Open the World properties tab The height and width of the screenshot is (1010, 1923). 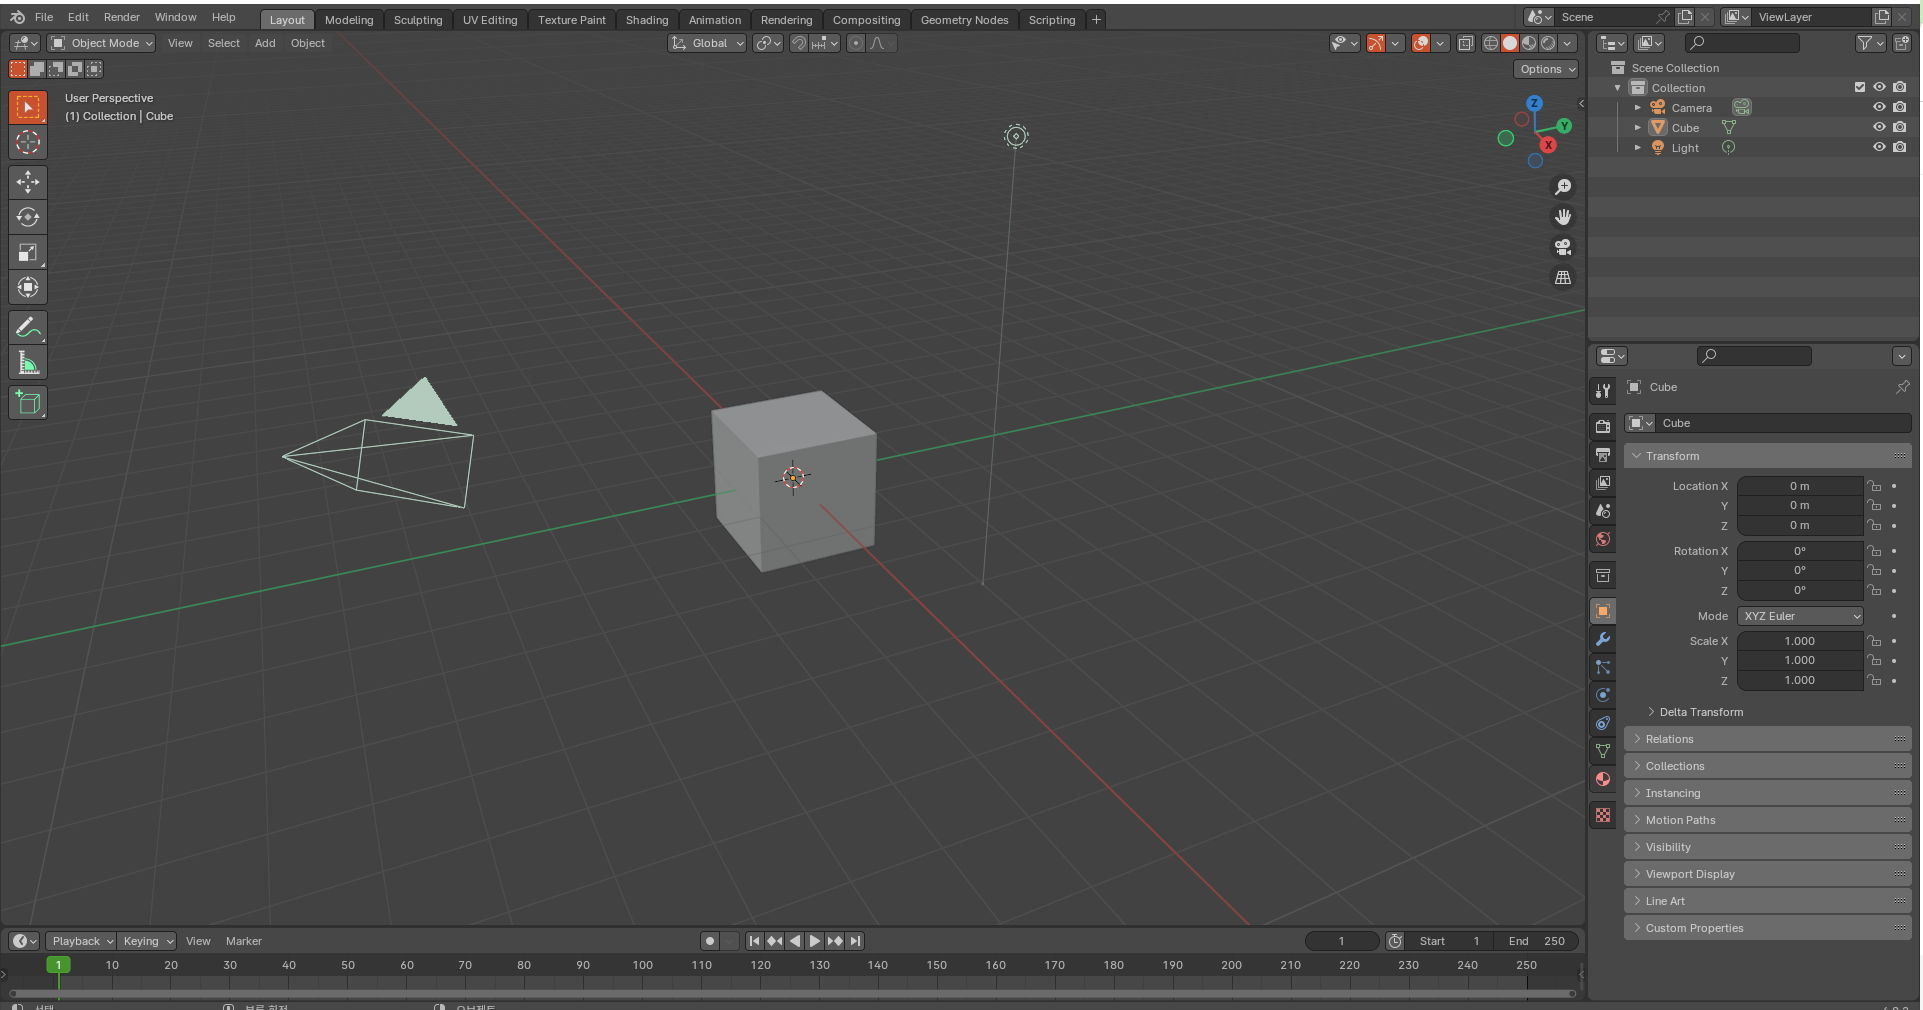tap(1603, 538)
